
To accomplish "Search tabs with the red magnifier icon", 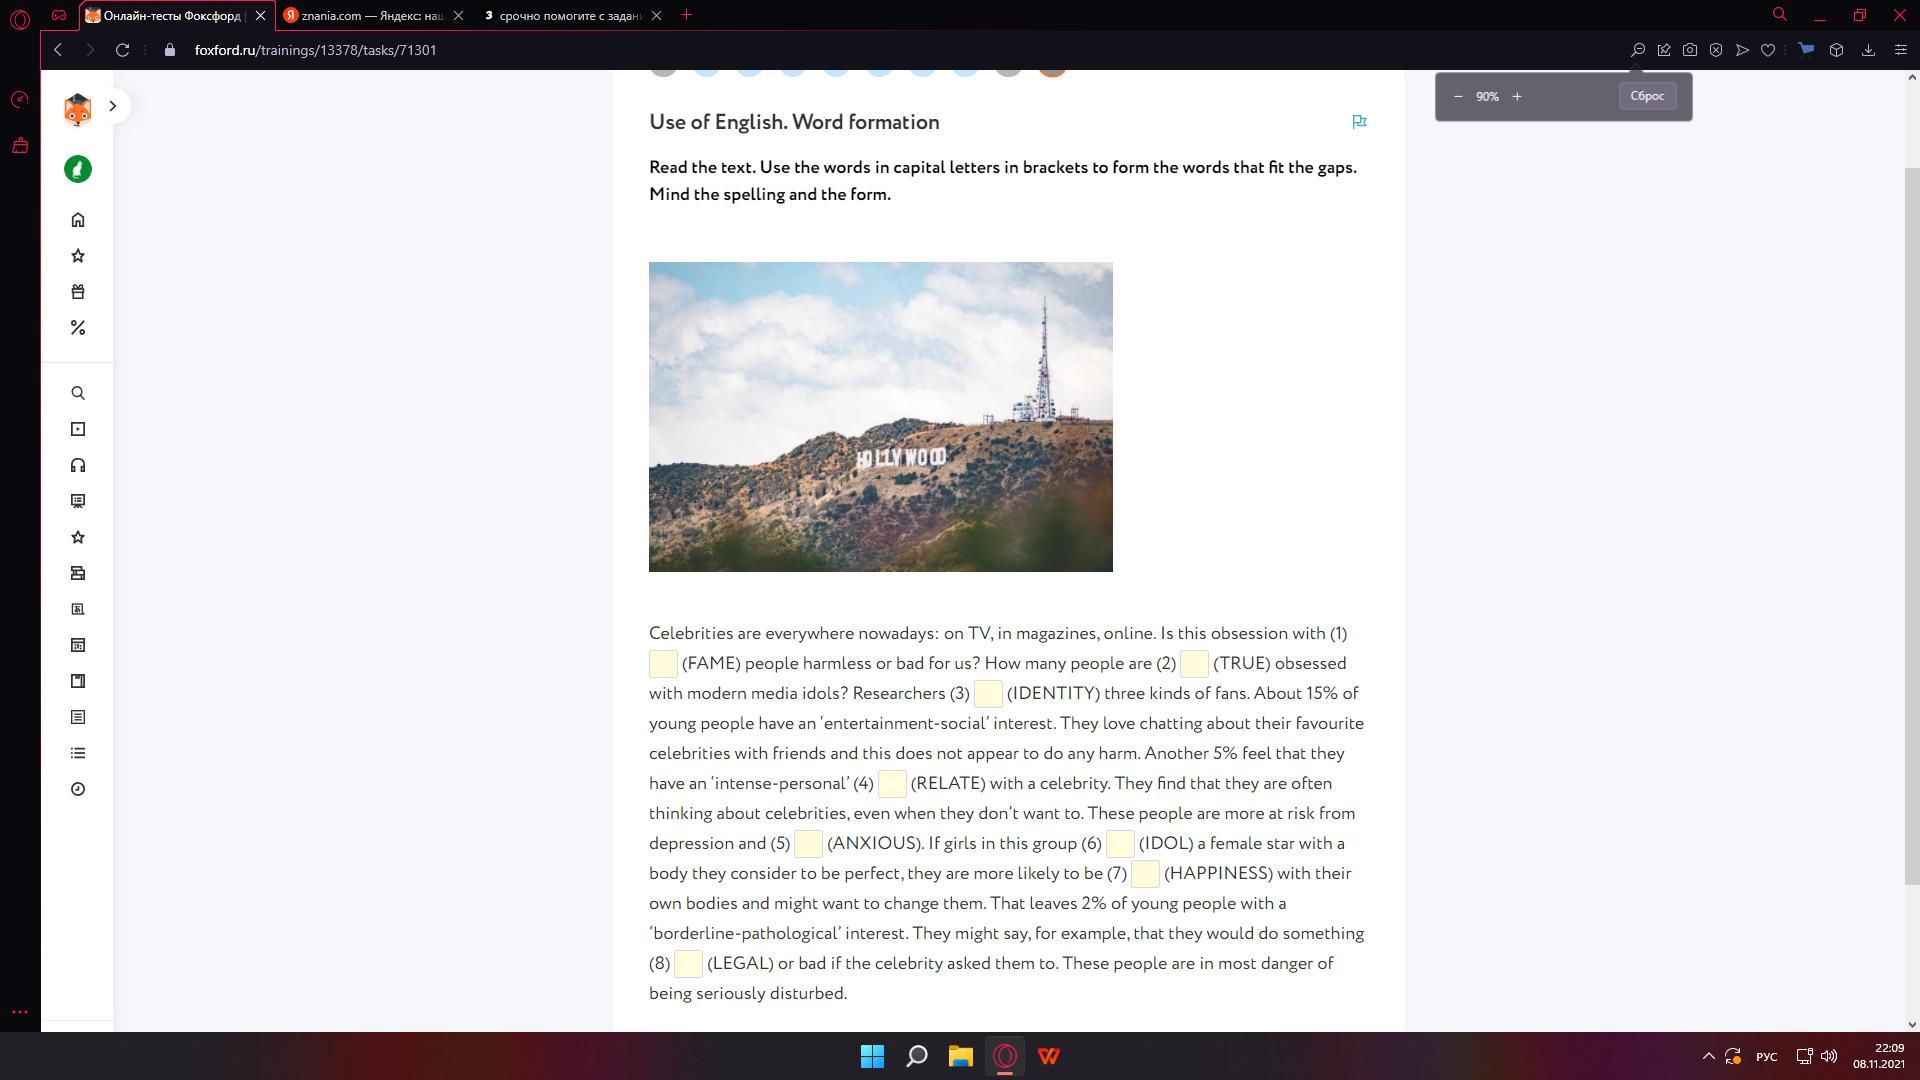I will (1780, 15).
